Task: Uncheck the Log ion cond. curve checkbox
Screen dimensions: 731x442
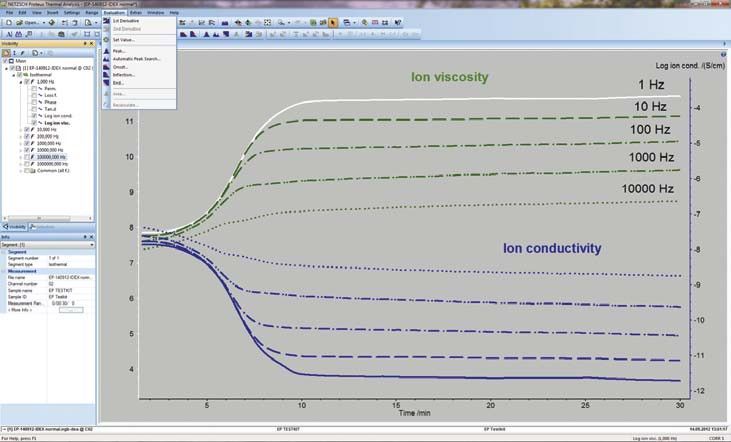Action: 34,116
